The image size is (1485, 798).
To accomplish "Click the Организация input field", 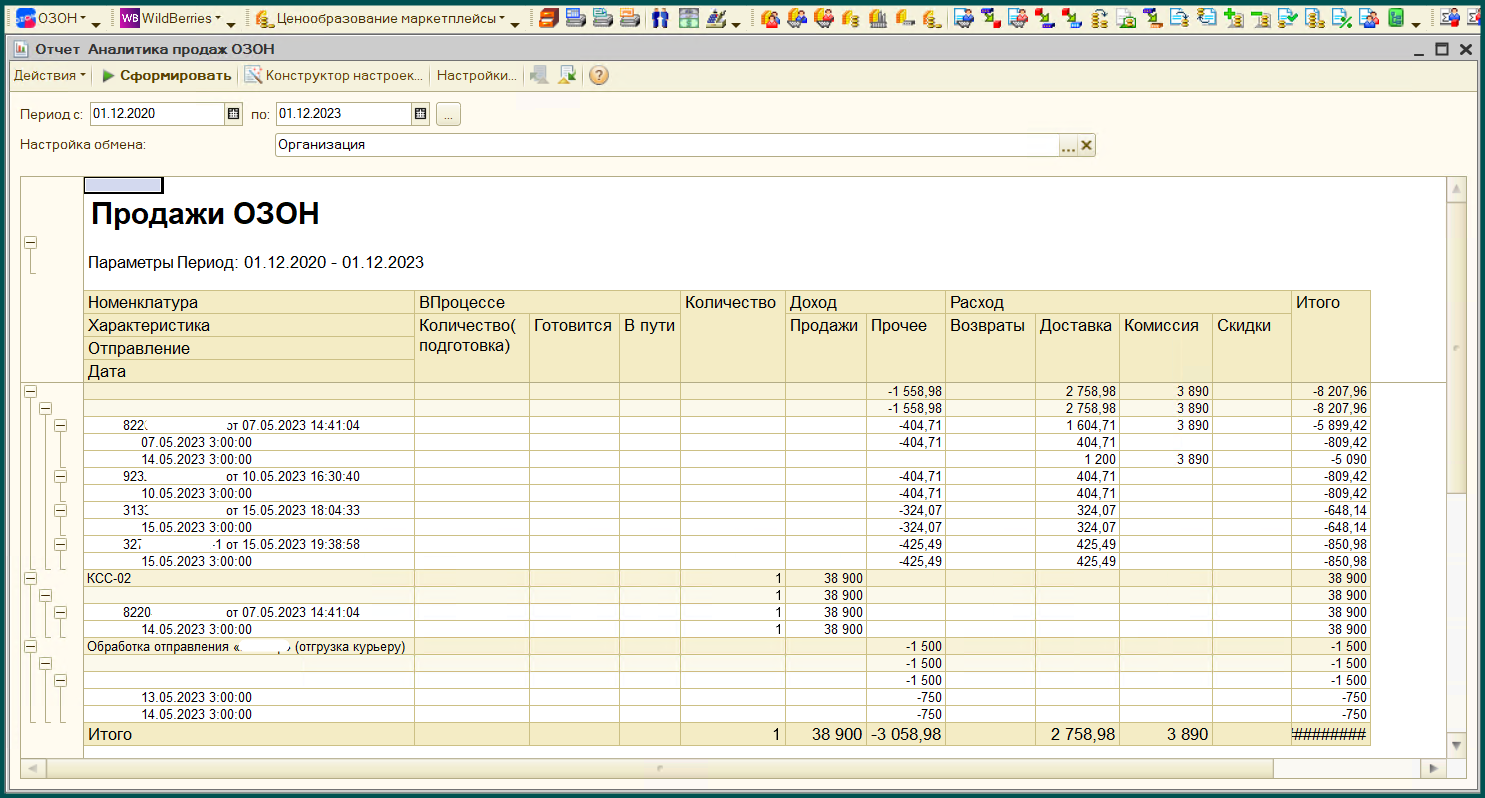I will point(667,145).
